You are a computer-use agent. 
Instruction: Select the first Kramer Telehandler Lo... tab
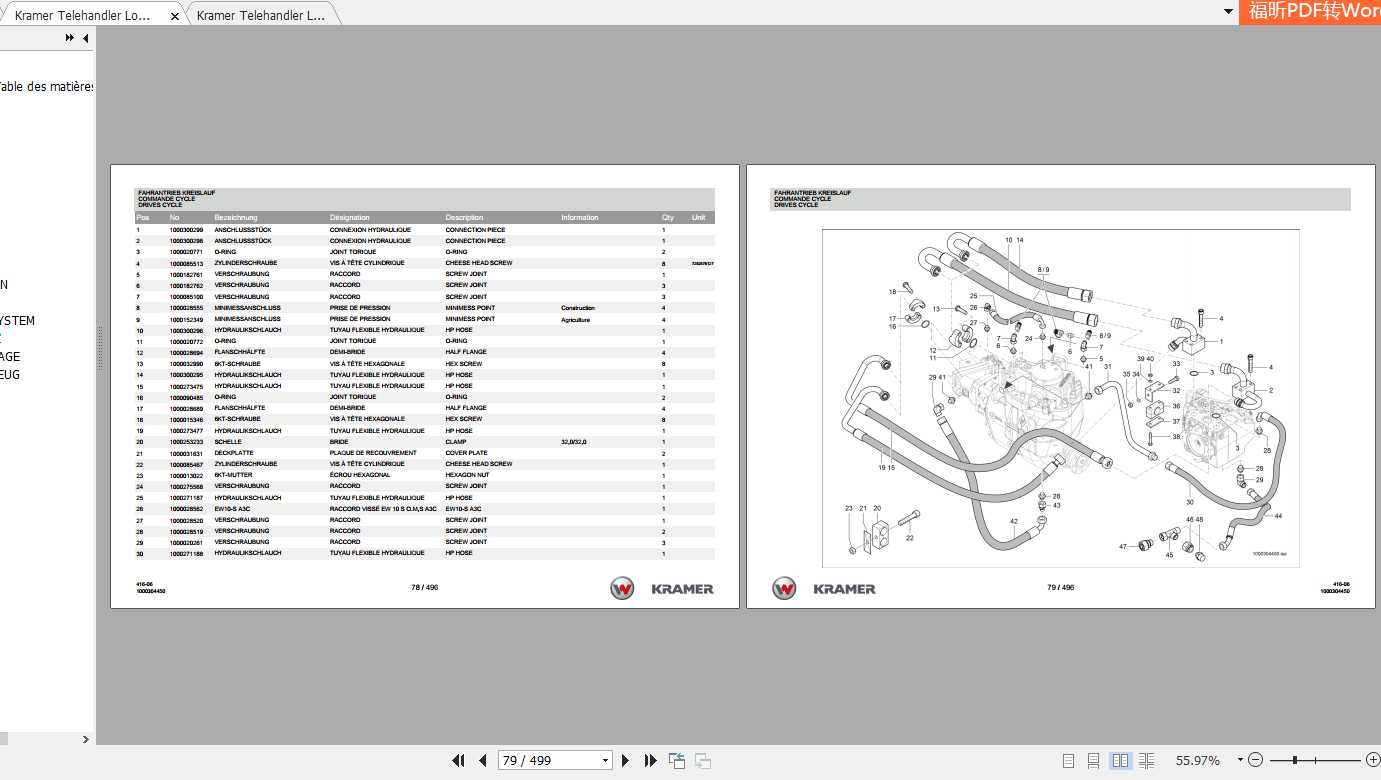point(83,16)
